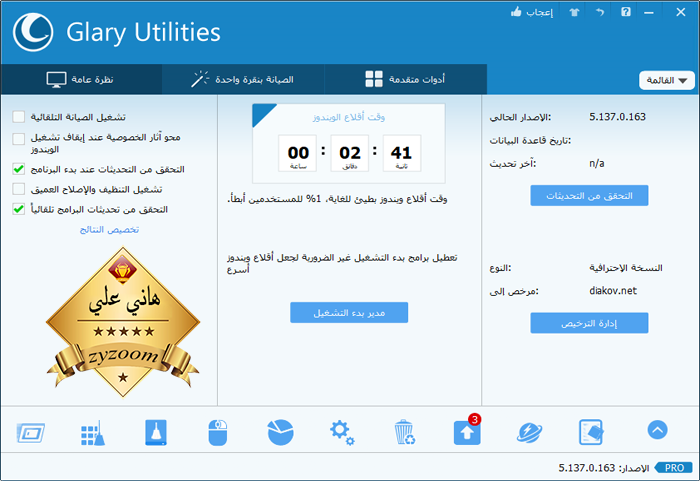Screen dimensions: 700x481
Task: Click the thumbs-up like icon in title bar
Action: point(516,12)
